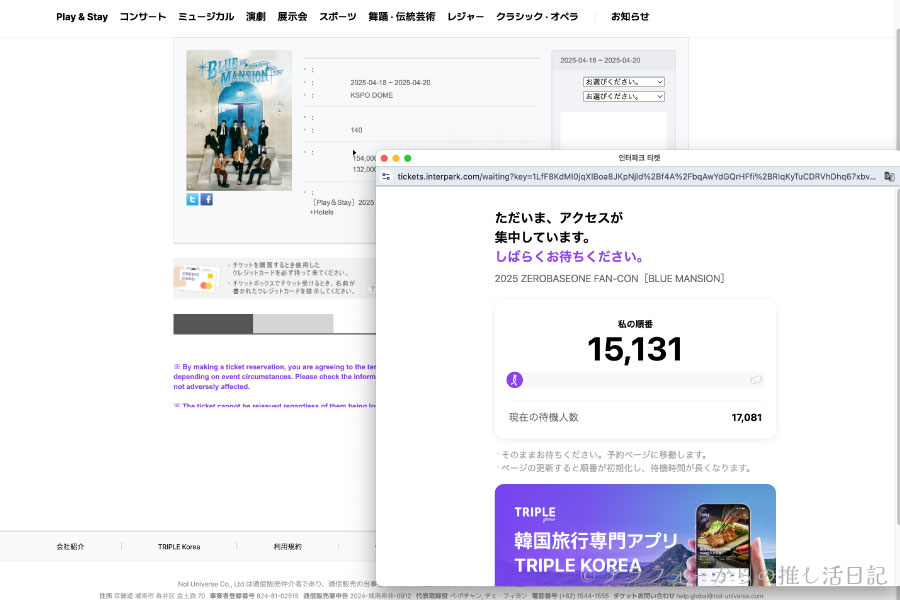Maximize the Interpark popup with green button
Screen dimensions: 900x600
408,158
